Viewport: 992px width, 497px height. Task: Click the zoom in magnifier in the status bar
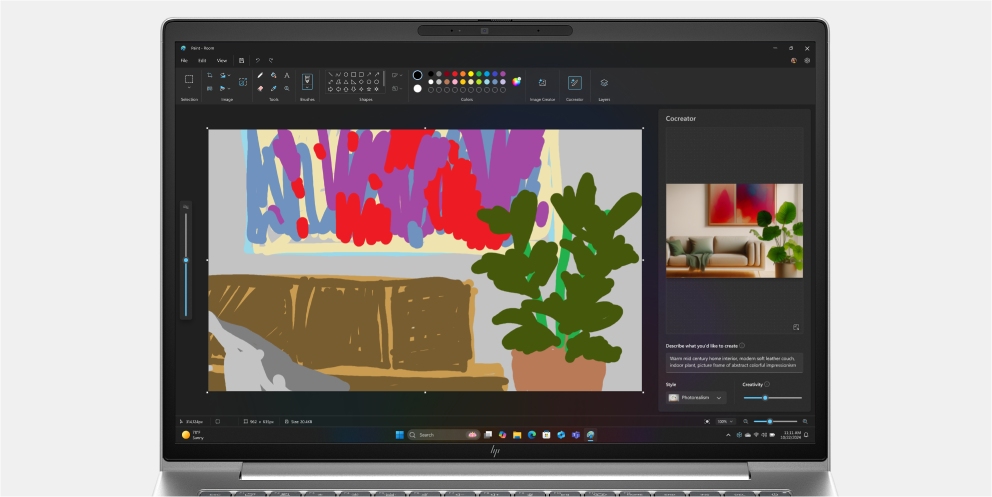pos(805,421)
